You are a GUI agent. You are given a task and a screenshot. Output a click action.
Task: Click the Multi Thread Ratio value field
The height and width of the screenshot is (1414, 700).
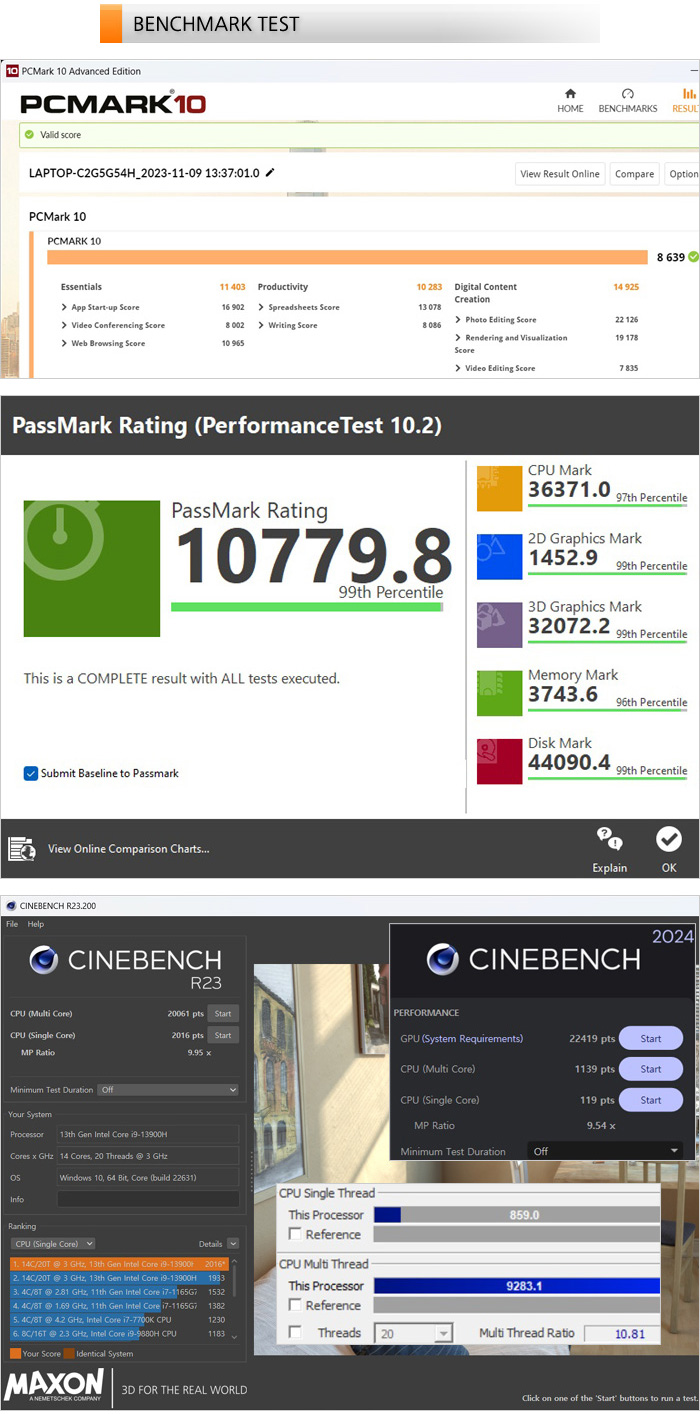point(622,1333)
